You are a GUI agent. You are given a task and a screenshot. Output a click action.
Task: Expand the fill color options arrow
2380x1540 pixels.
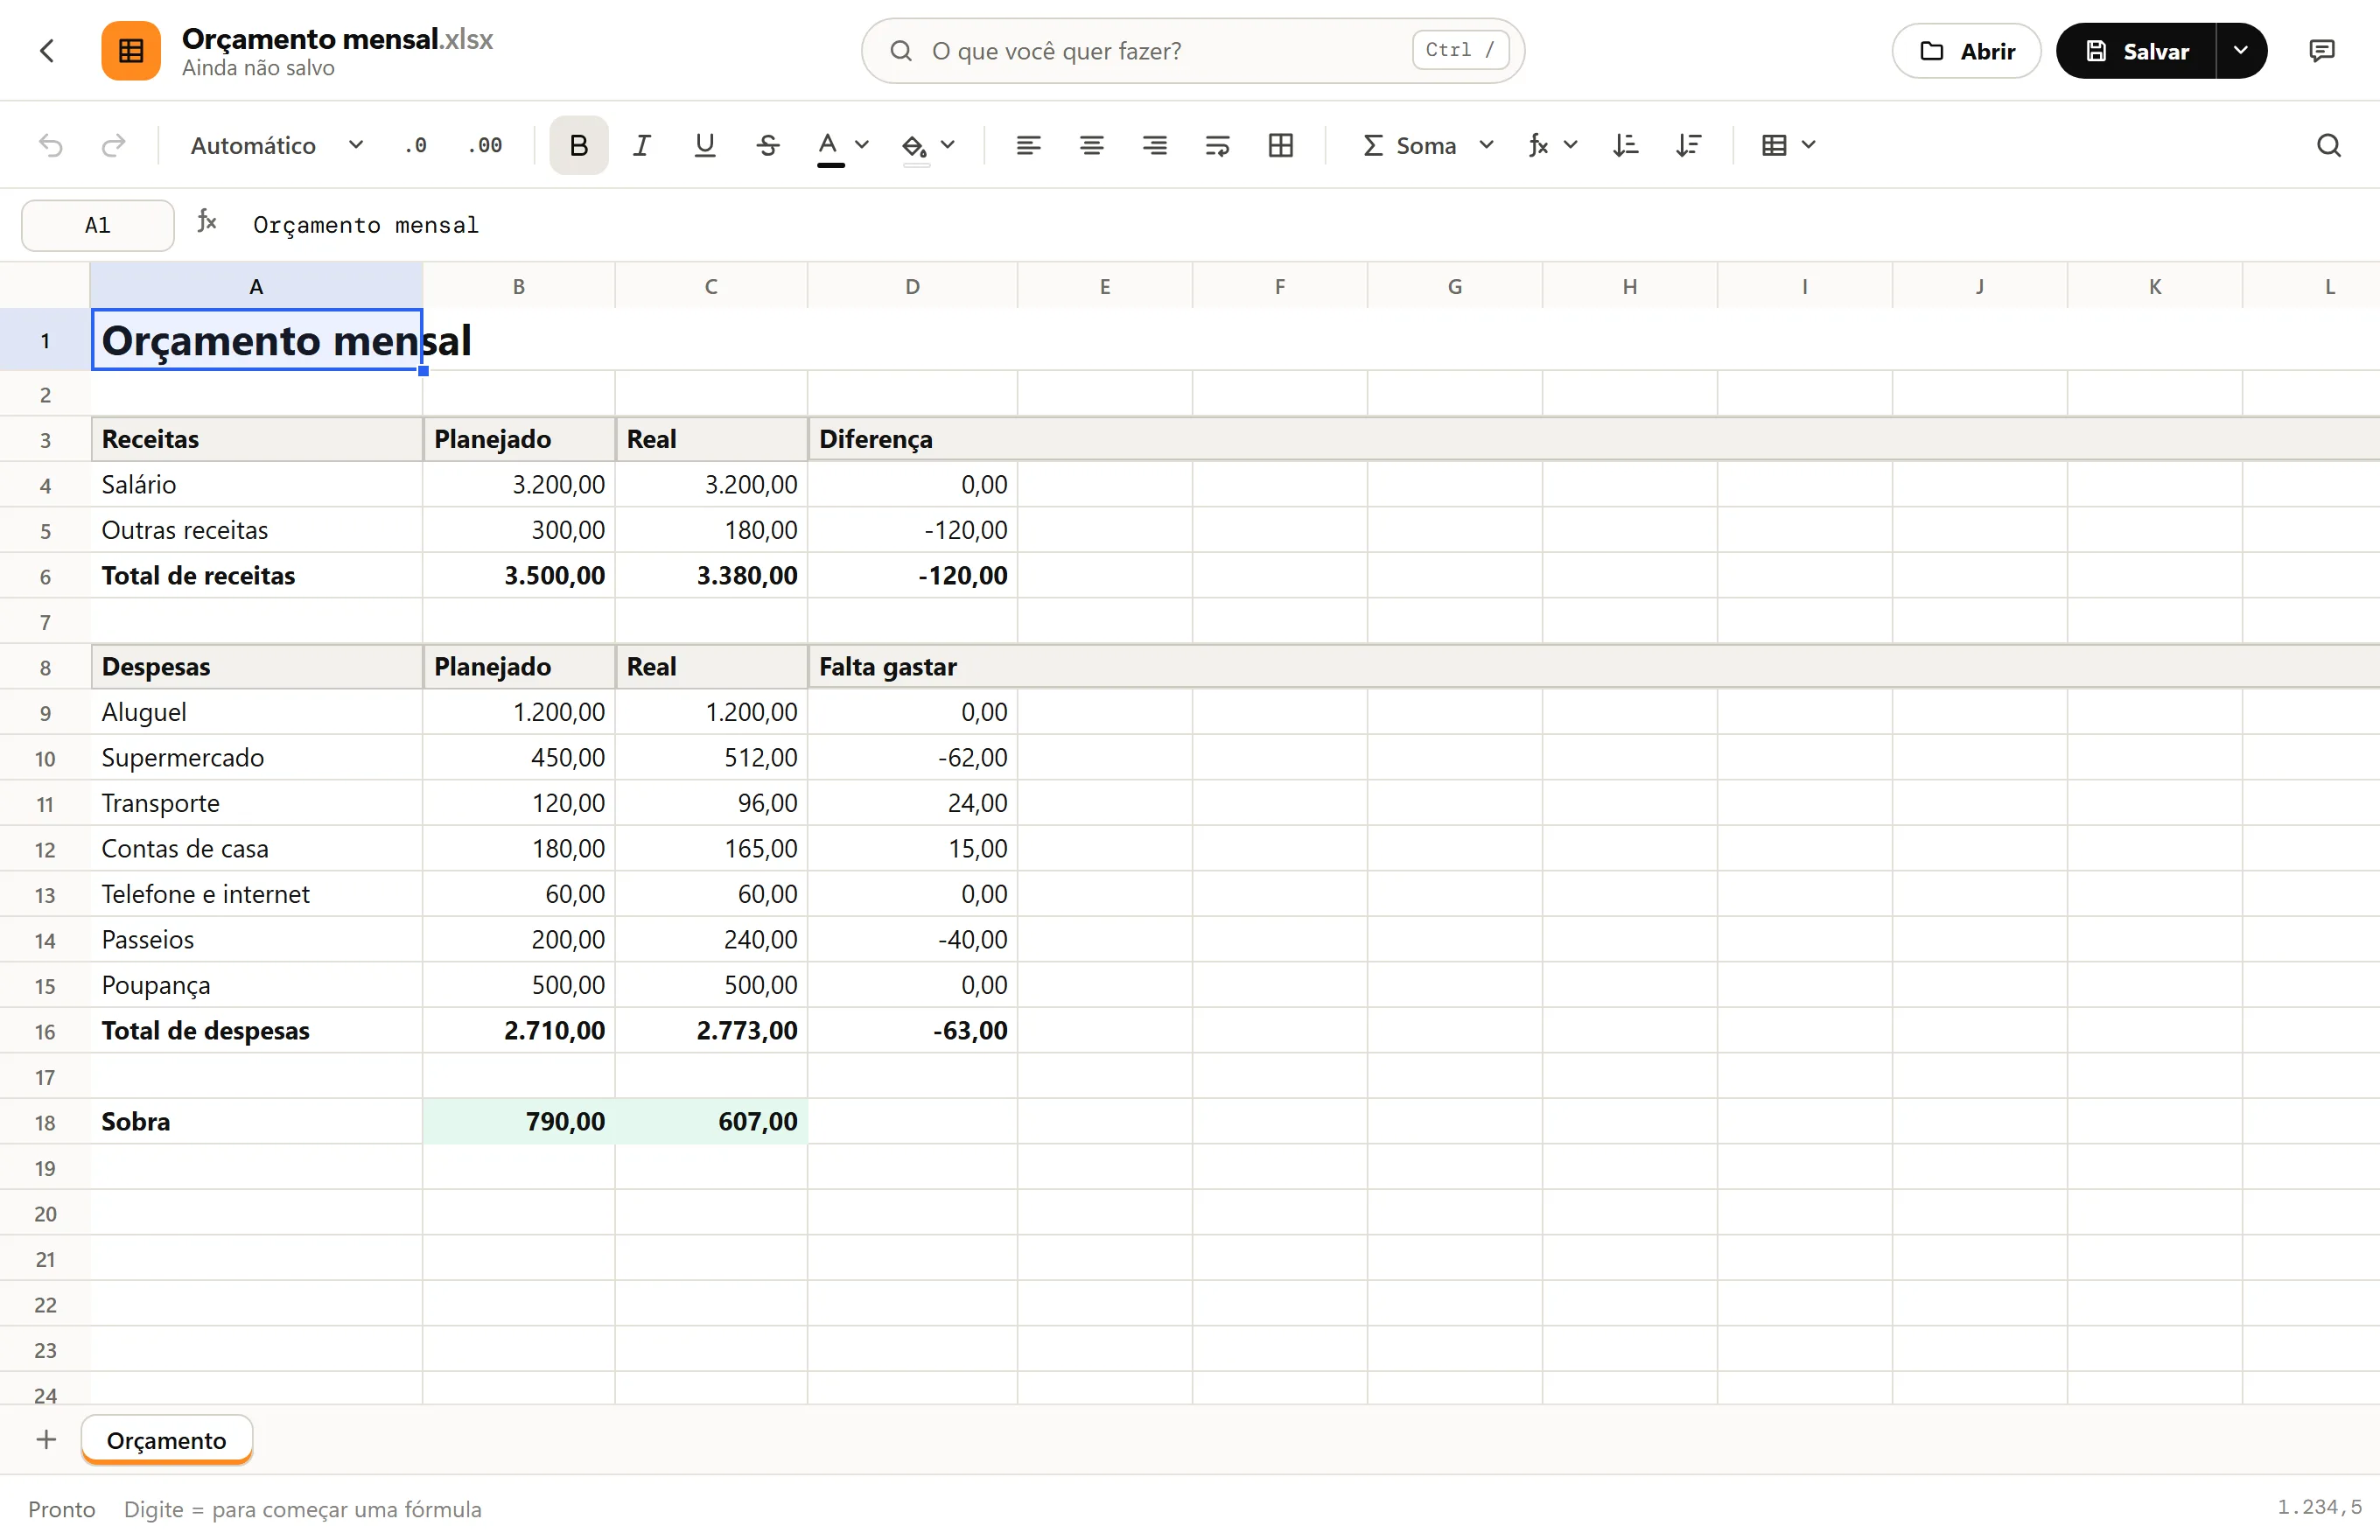948,145
